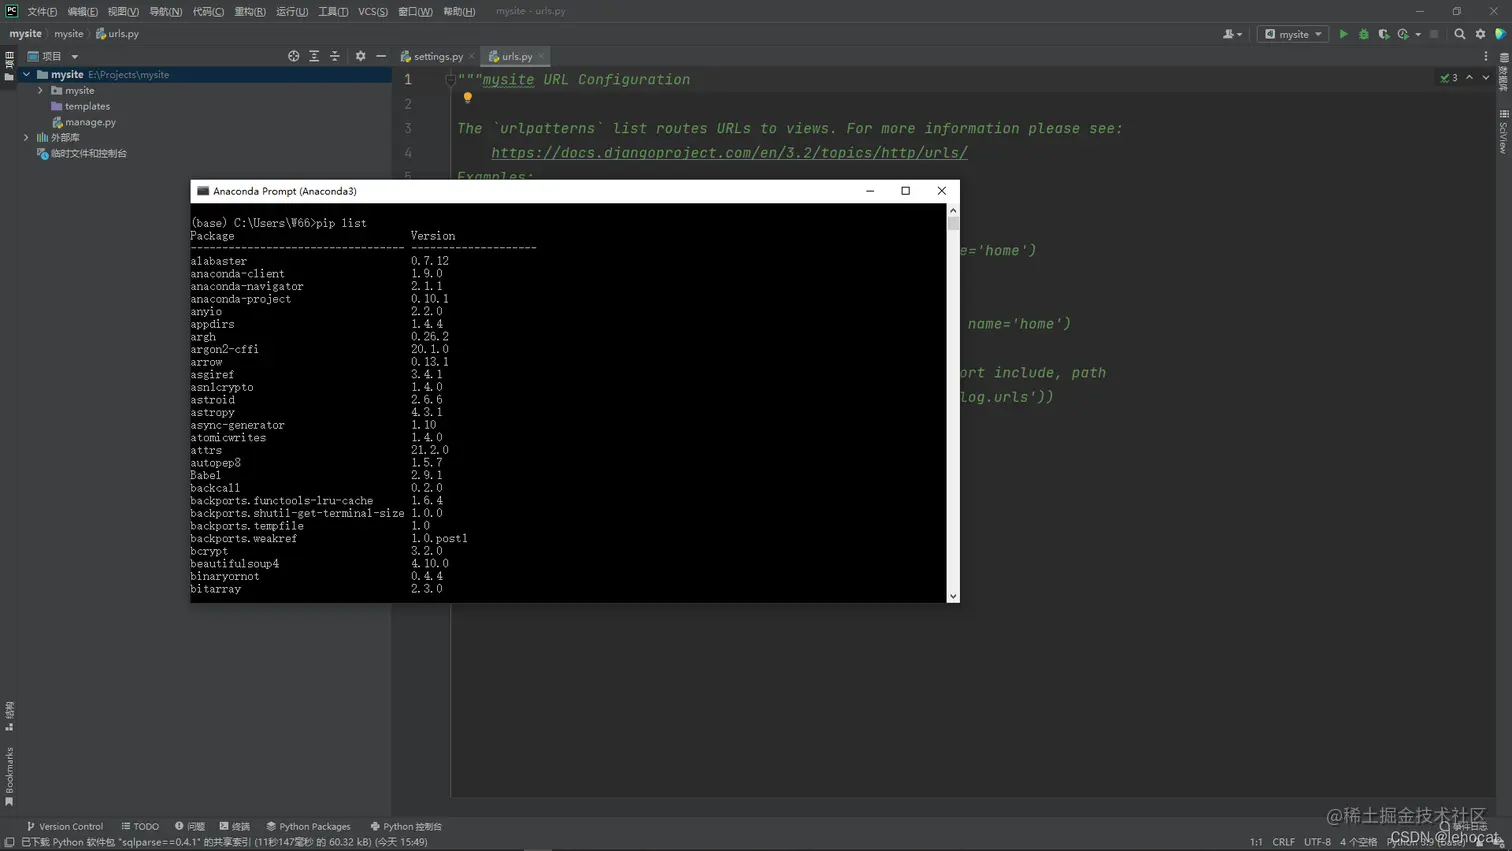Click the inspection checkmark showing 3 problems
The image size is (1512, 851).
click(x=1448, y=78)
